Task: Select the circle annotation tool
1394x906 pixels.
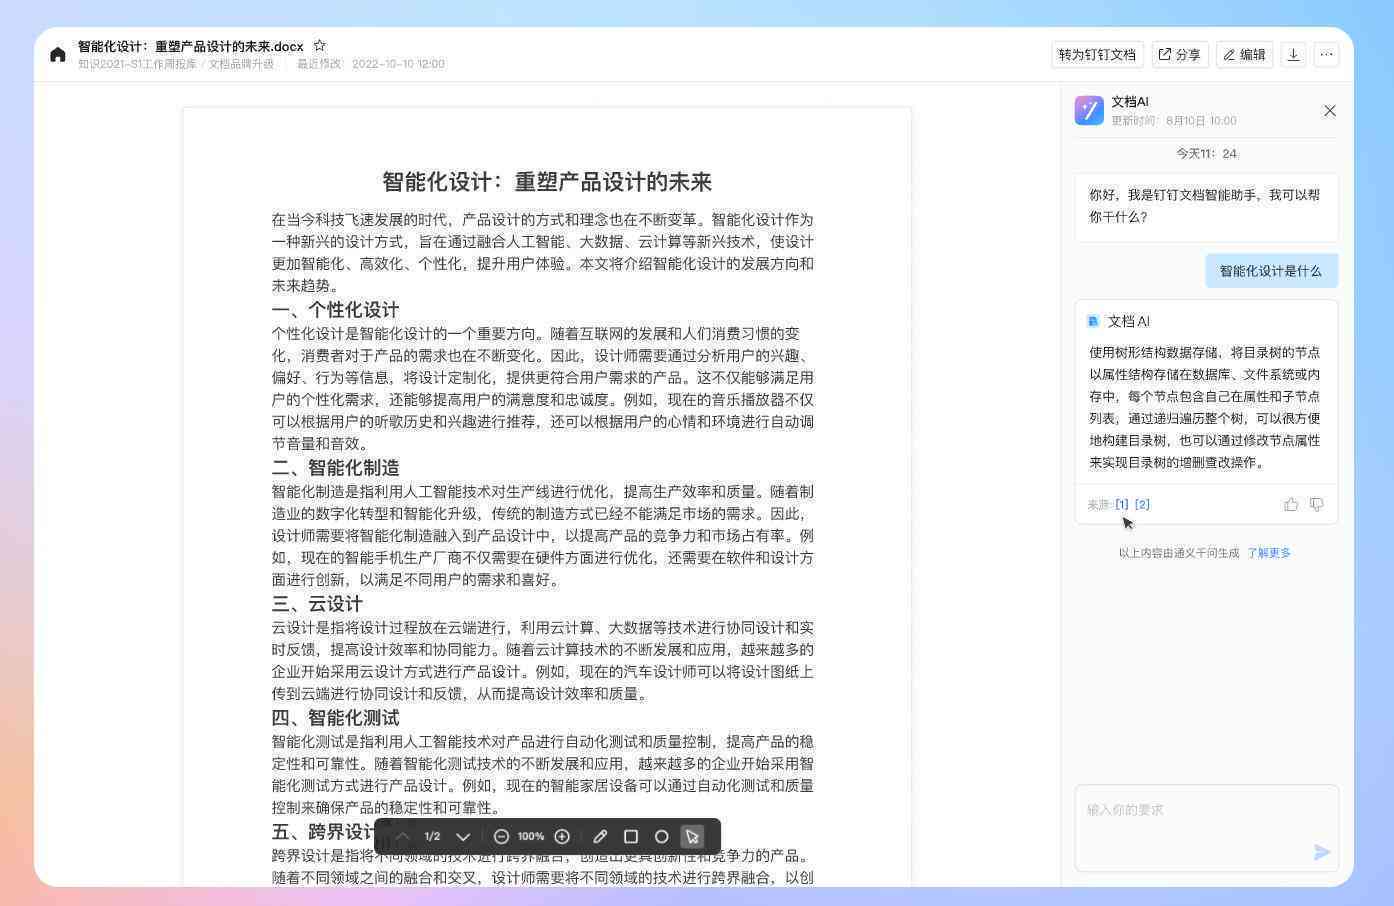Action: (x=661, y=837)
